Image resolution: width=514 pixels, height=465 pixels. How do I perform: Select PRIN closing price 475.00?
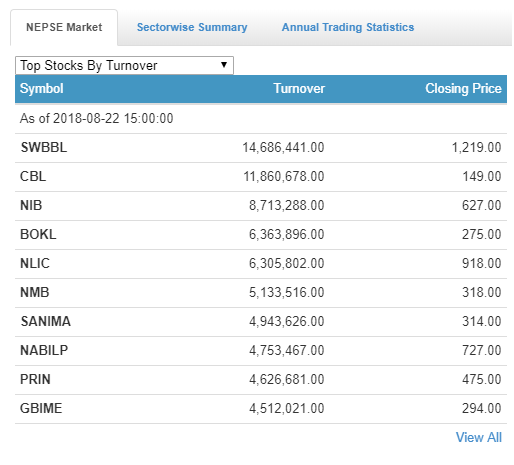pos(482,379)
